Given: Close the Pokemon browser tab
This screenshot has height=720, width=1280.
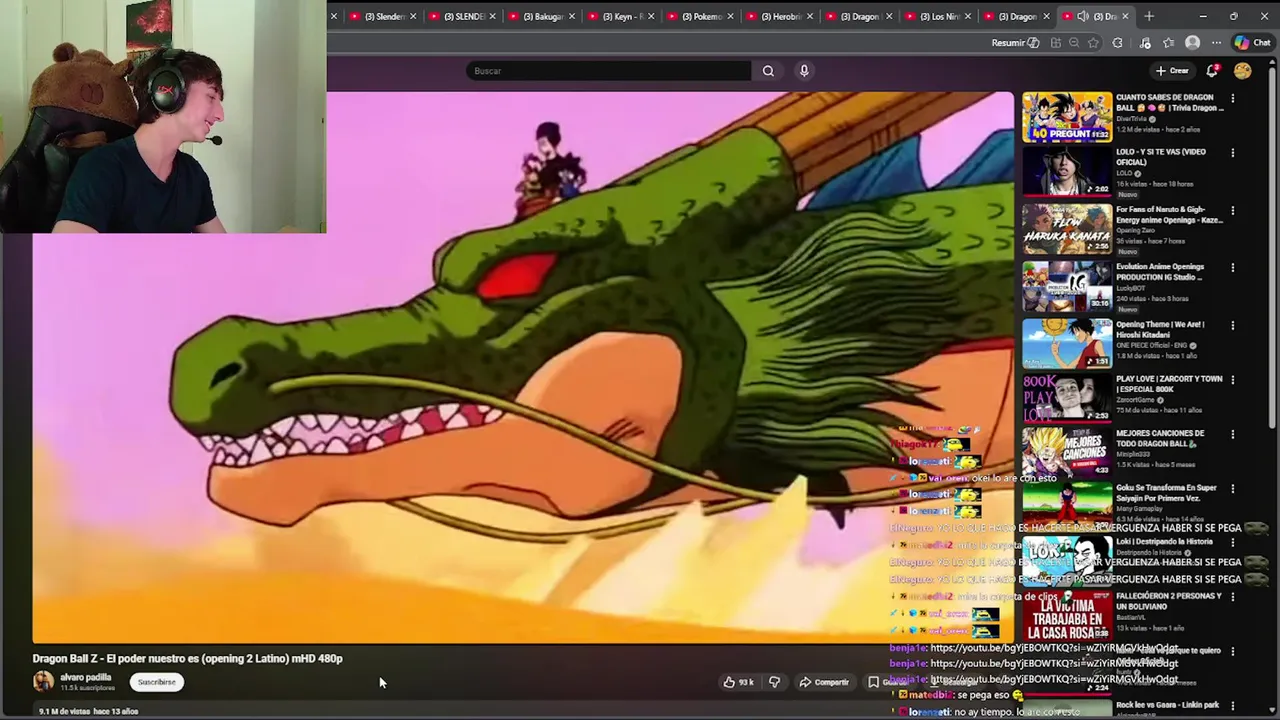Looking at the screenshot, I should (730, 16).
